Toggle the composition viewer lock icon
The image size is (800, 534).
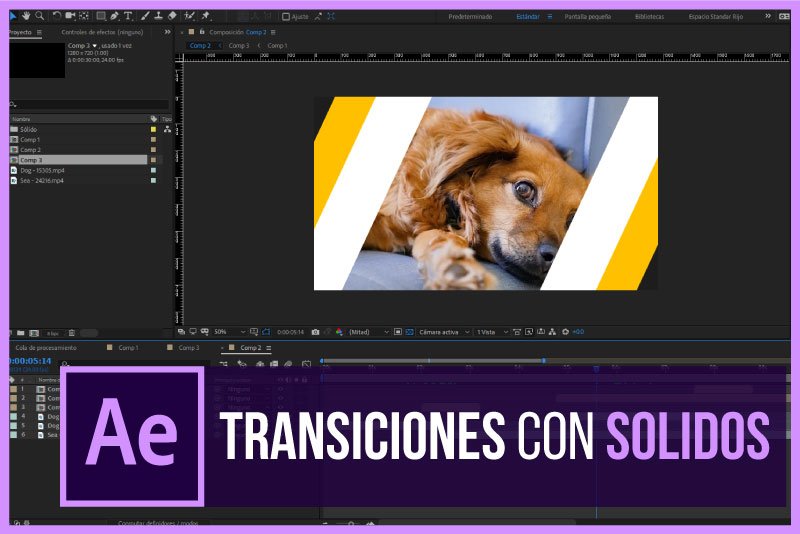click(202, 32)
